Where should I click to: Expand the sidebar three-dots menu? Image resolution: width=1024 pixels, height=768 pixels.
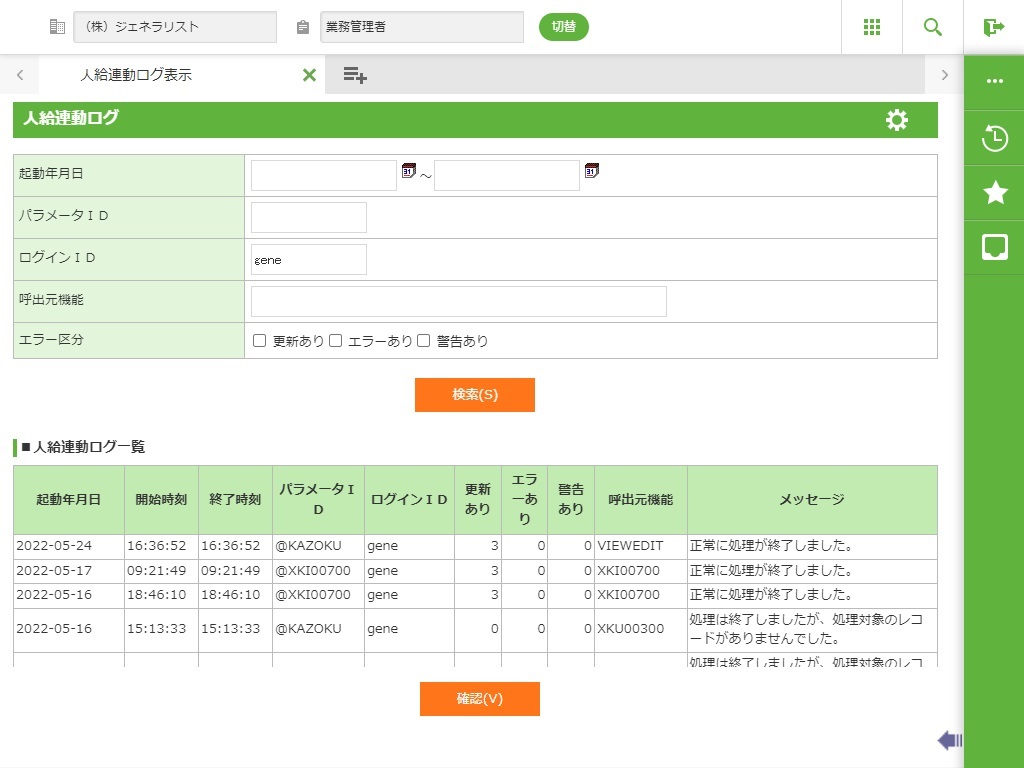tap(995, 82)
